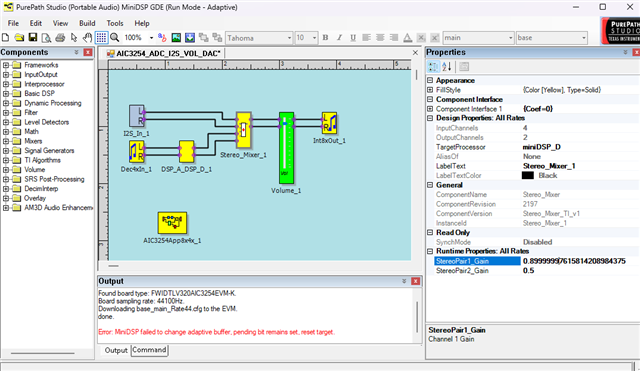Save the project with the floppy icon

tap(33, 38)
